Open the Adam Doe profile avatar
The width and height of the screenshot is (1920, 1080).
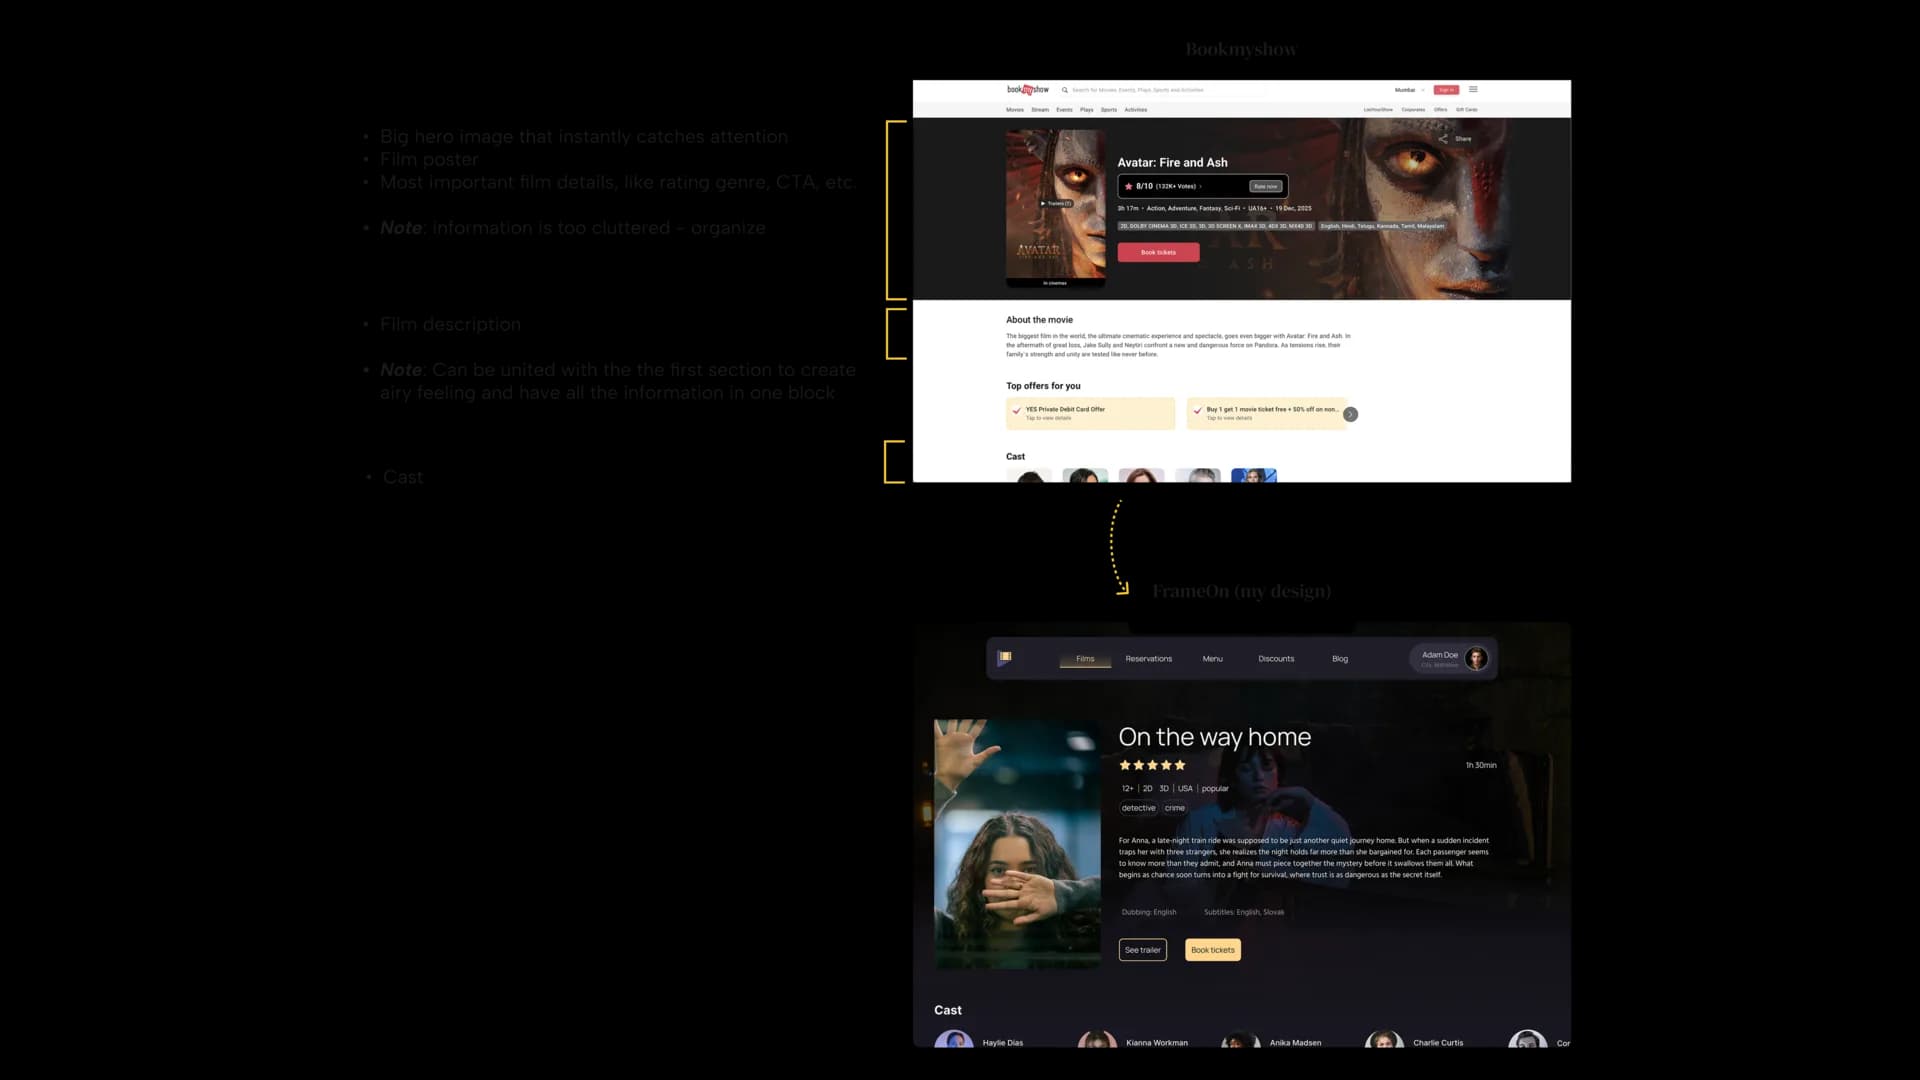click(x=1476, y=658)
